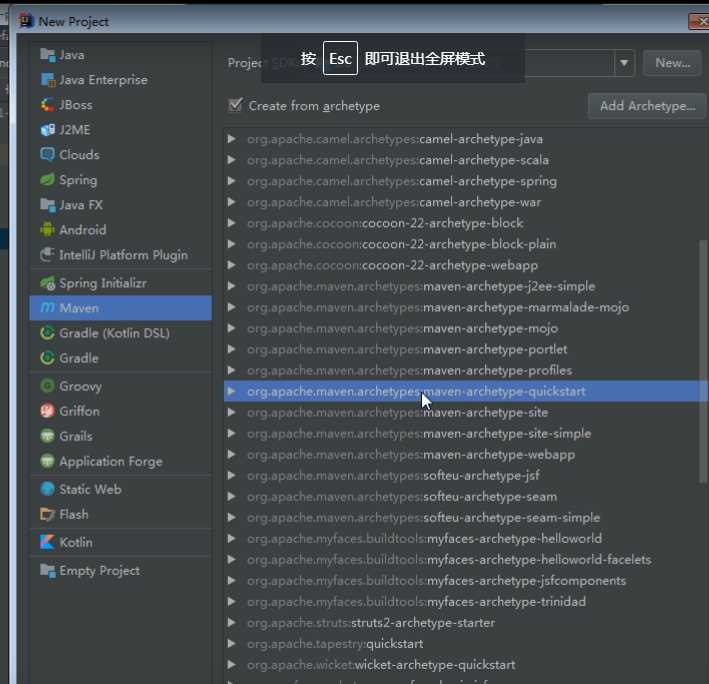Viewport: 709px width, 684px height.
Task: Select maven-archetype-site entry
Action: point(397,412)
